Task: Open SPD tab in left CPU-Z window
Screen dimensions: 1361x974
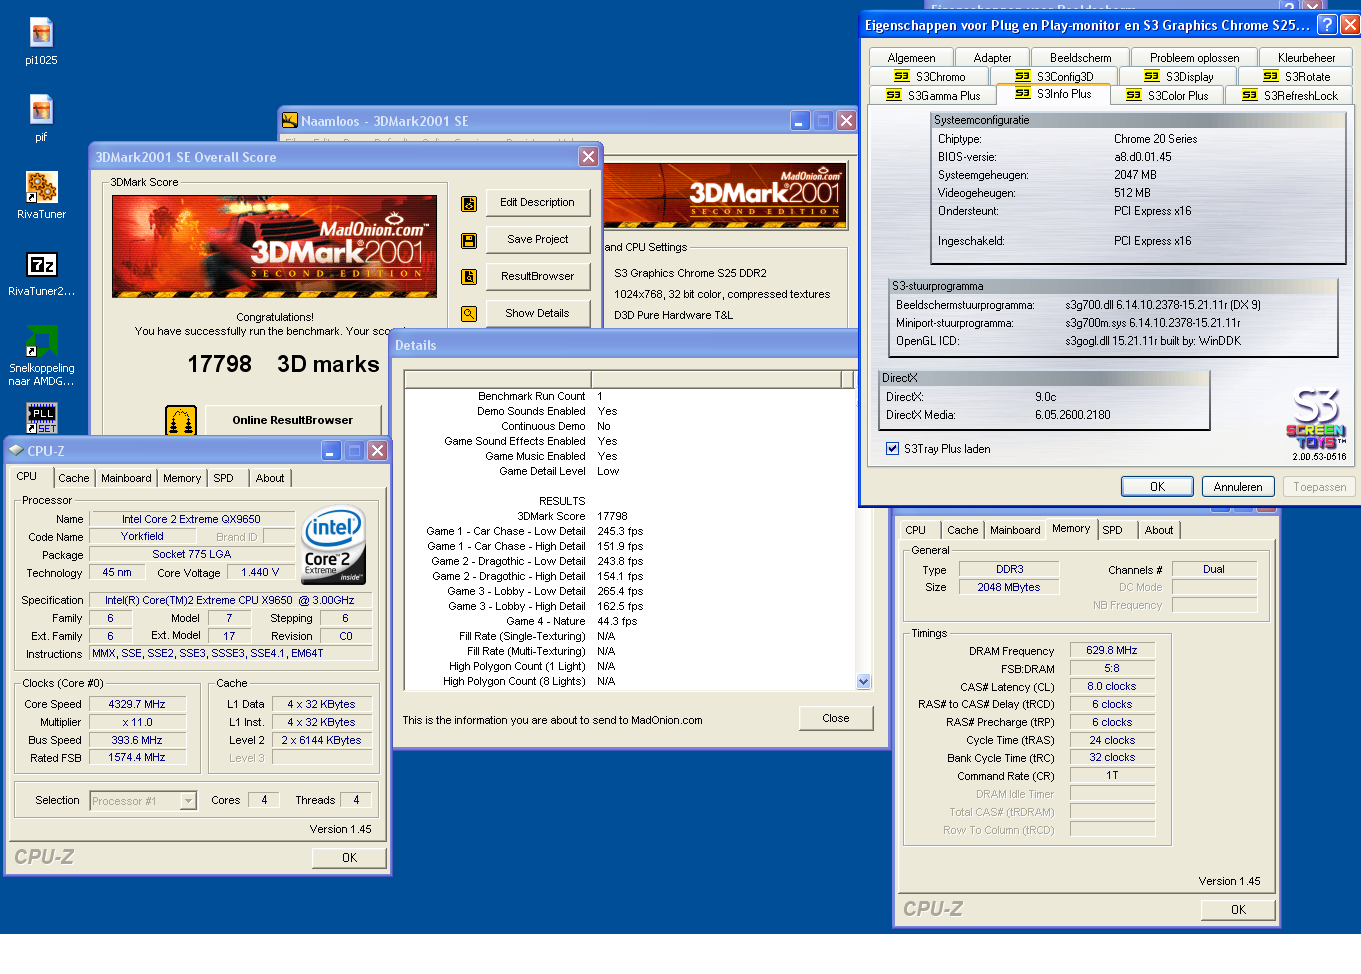Action: coord(223,478)
